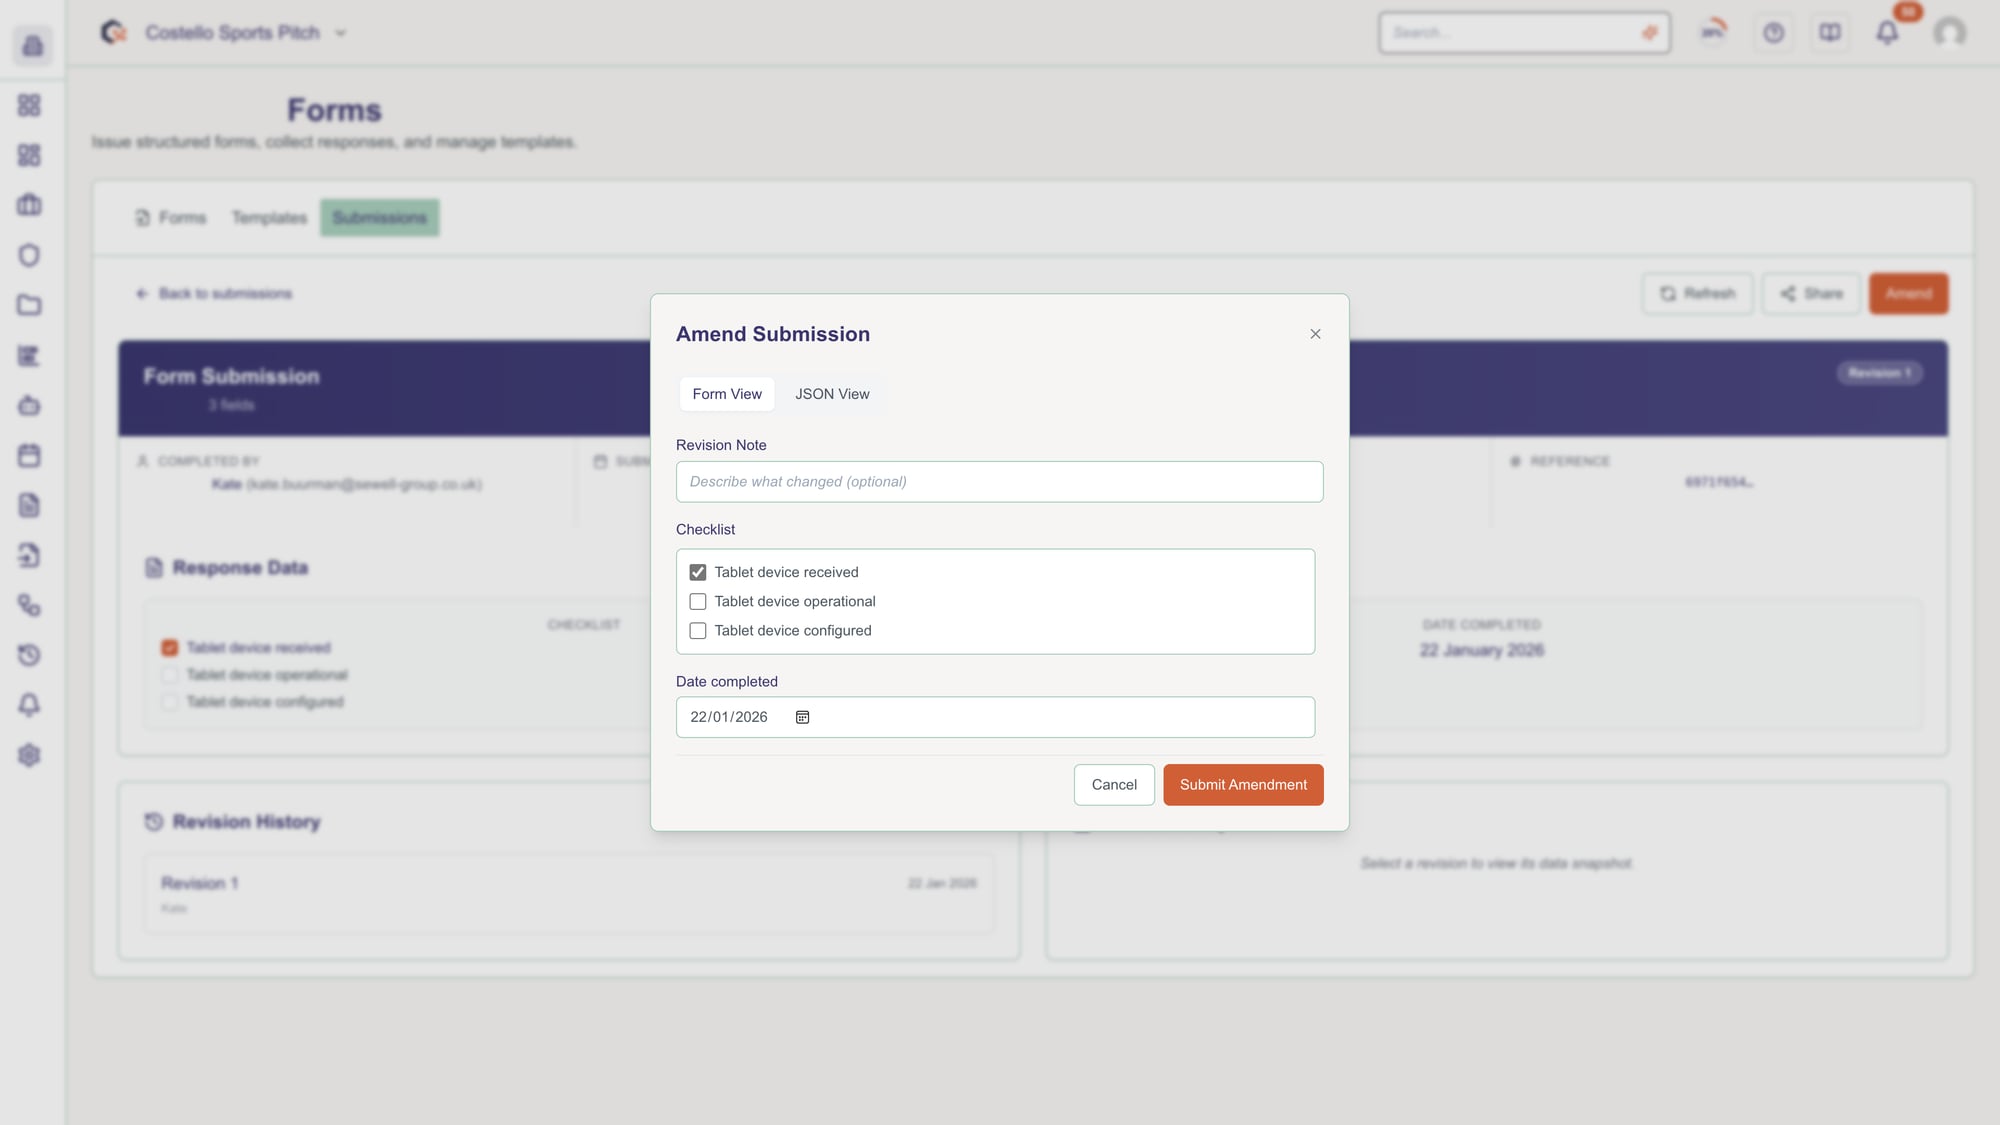
Task: Open the shield icon in sidebar
Action: coord(29,255)
